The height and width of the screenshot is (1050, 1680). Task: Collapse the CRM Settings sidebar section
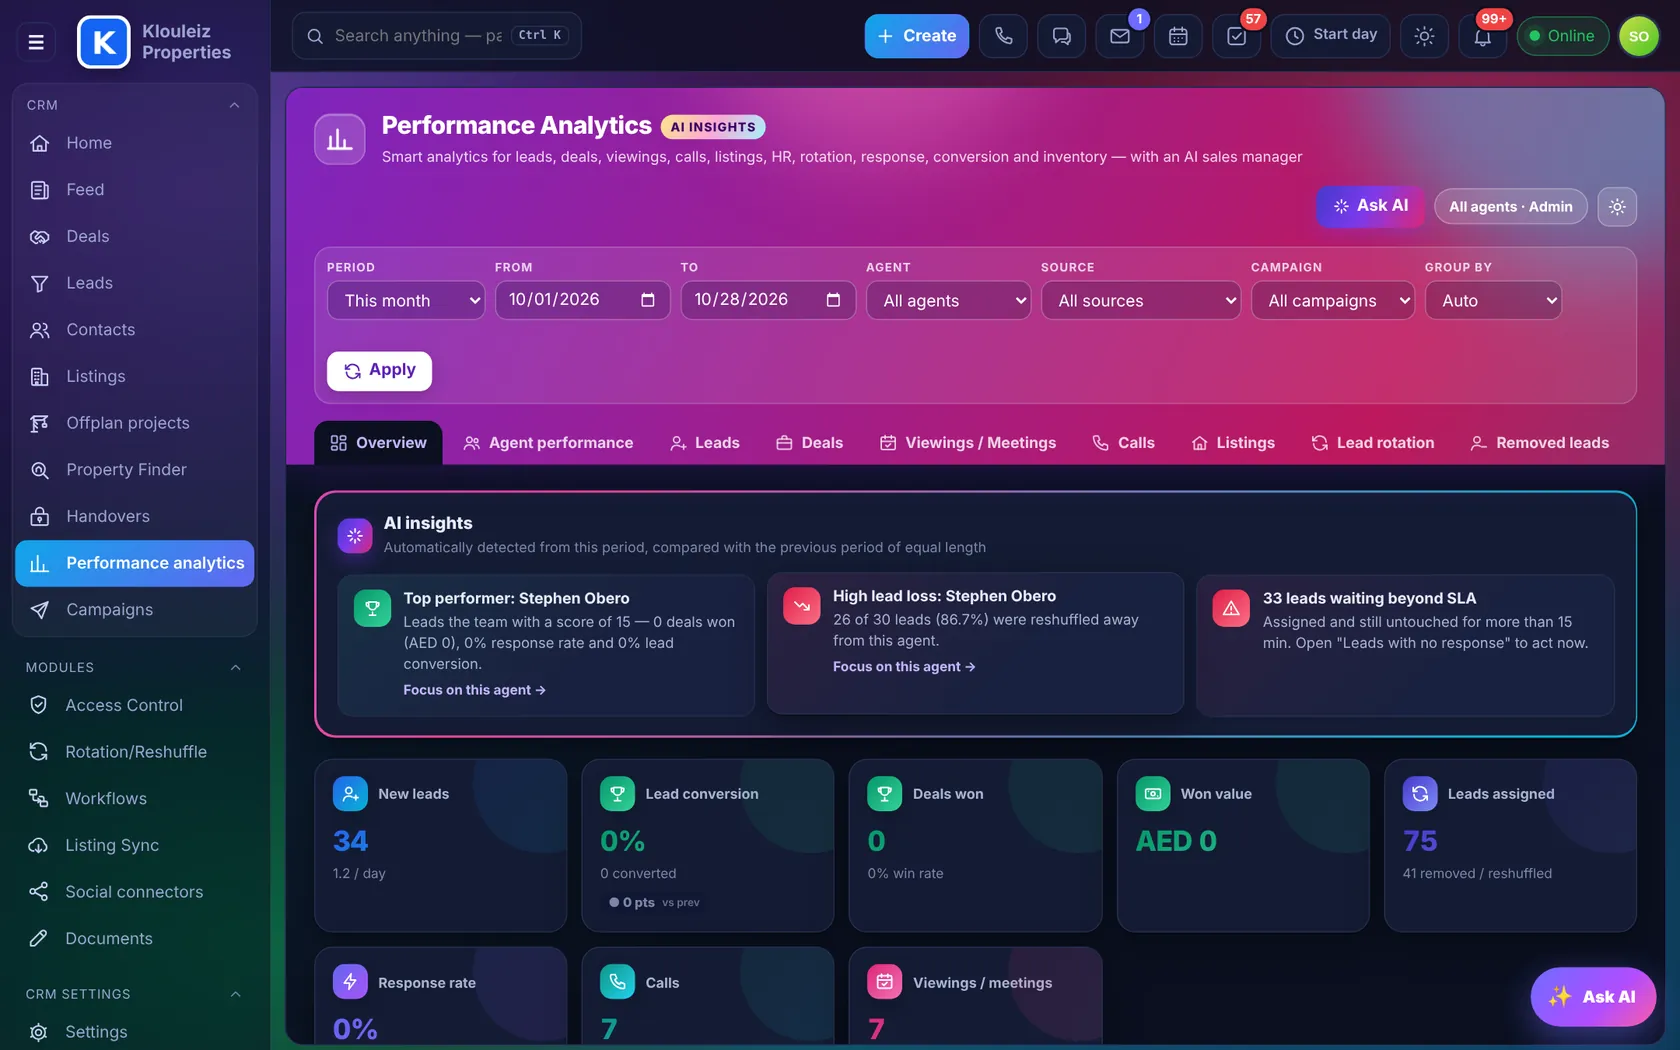click(236, 994)
